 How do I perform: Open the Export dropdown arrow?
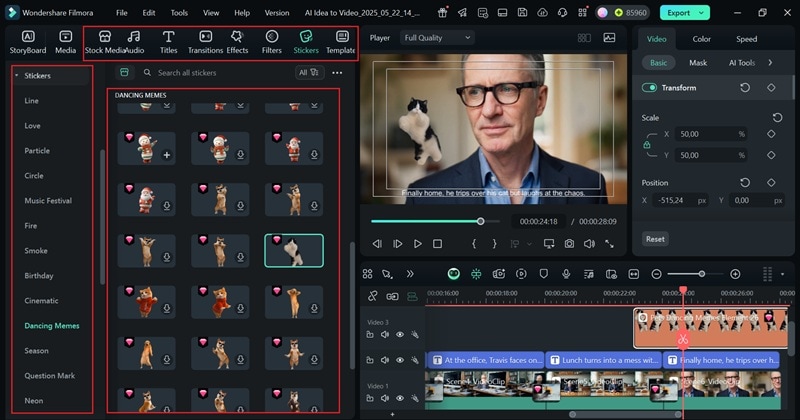pos(702,13)
